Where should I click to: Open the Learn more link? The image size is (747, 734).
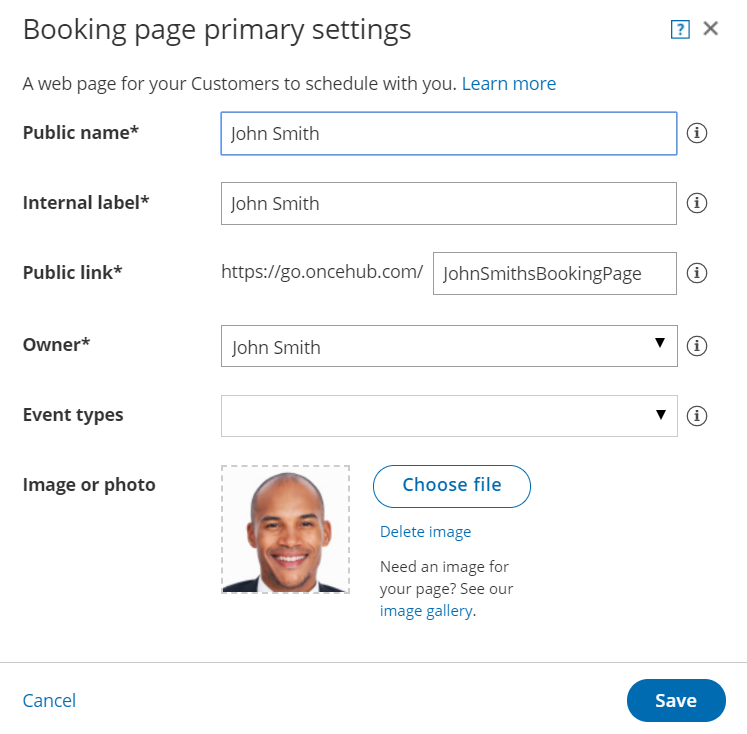508,84
